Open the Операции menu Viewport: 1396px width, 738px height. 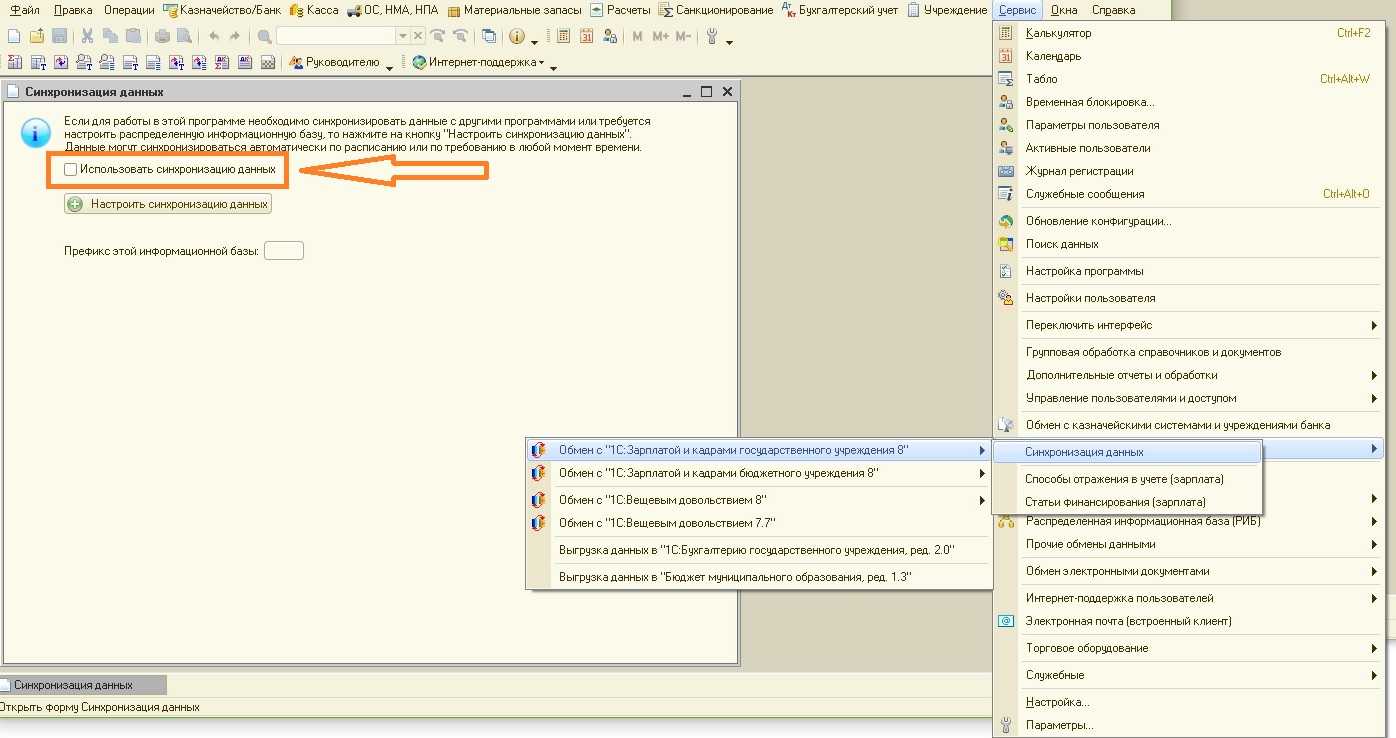(x=129, y=10)
